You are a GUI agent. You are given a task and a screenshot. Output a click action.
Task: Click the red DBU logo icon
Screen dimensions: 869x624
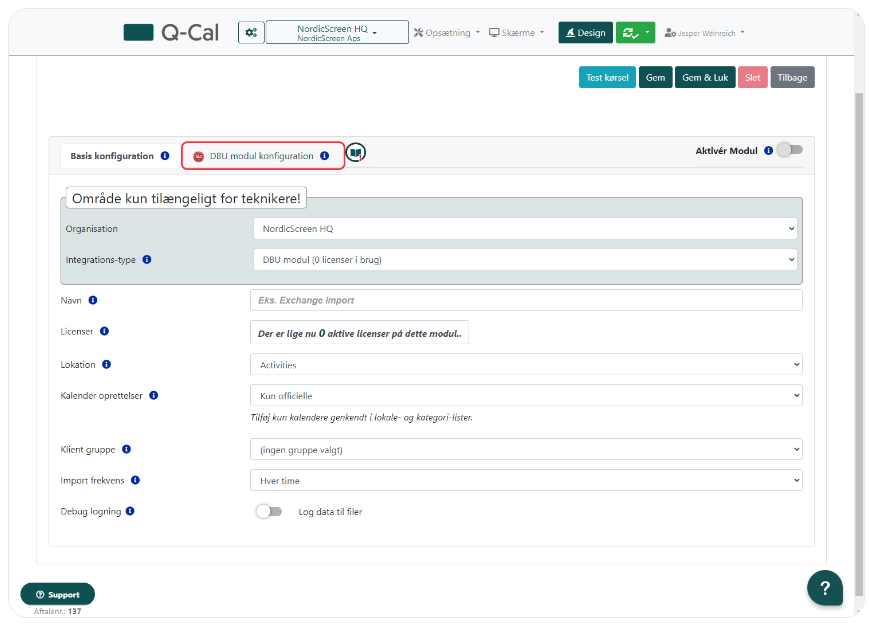click(198, 156)
